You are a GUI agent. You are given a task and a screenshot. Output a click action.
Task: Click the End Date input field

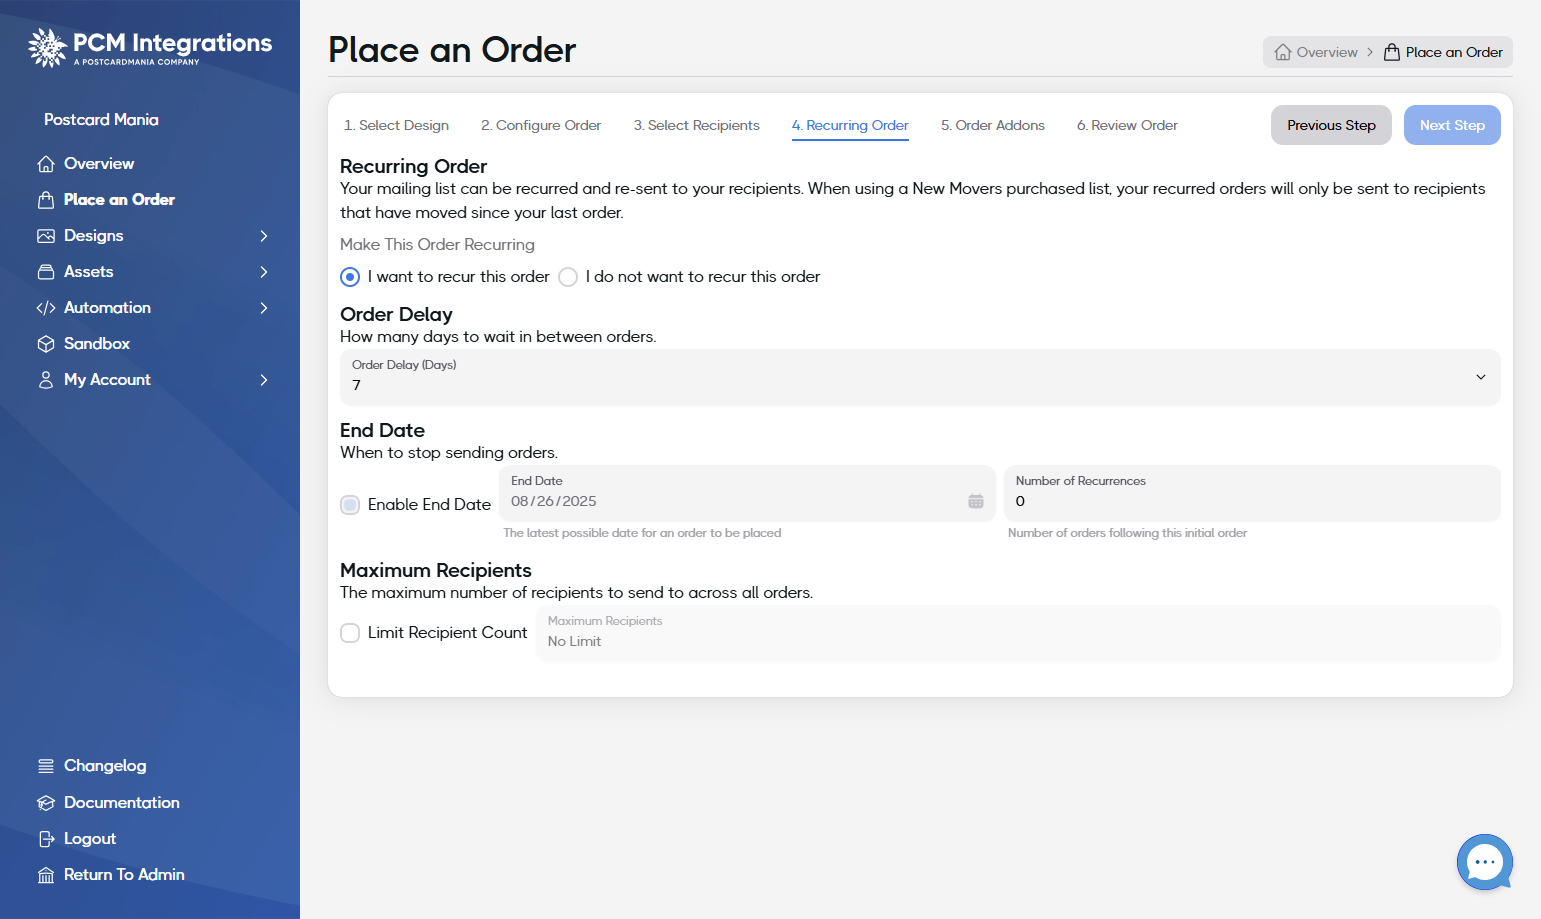point(747,493)
